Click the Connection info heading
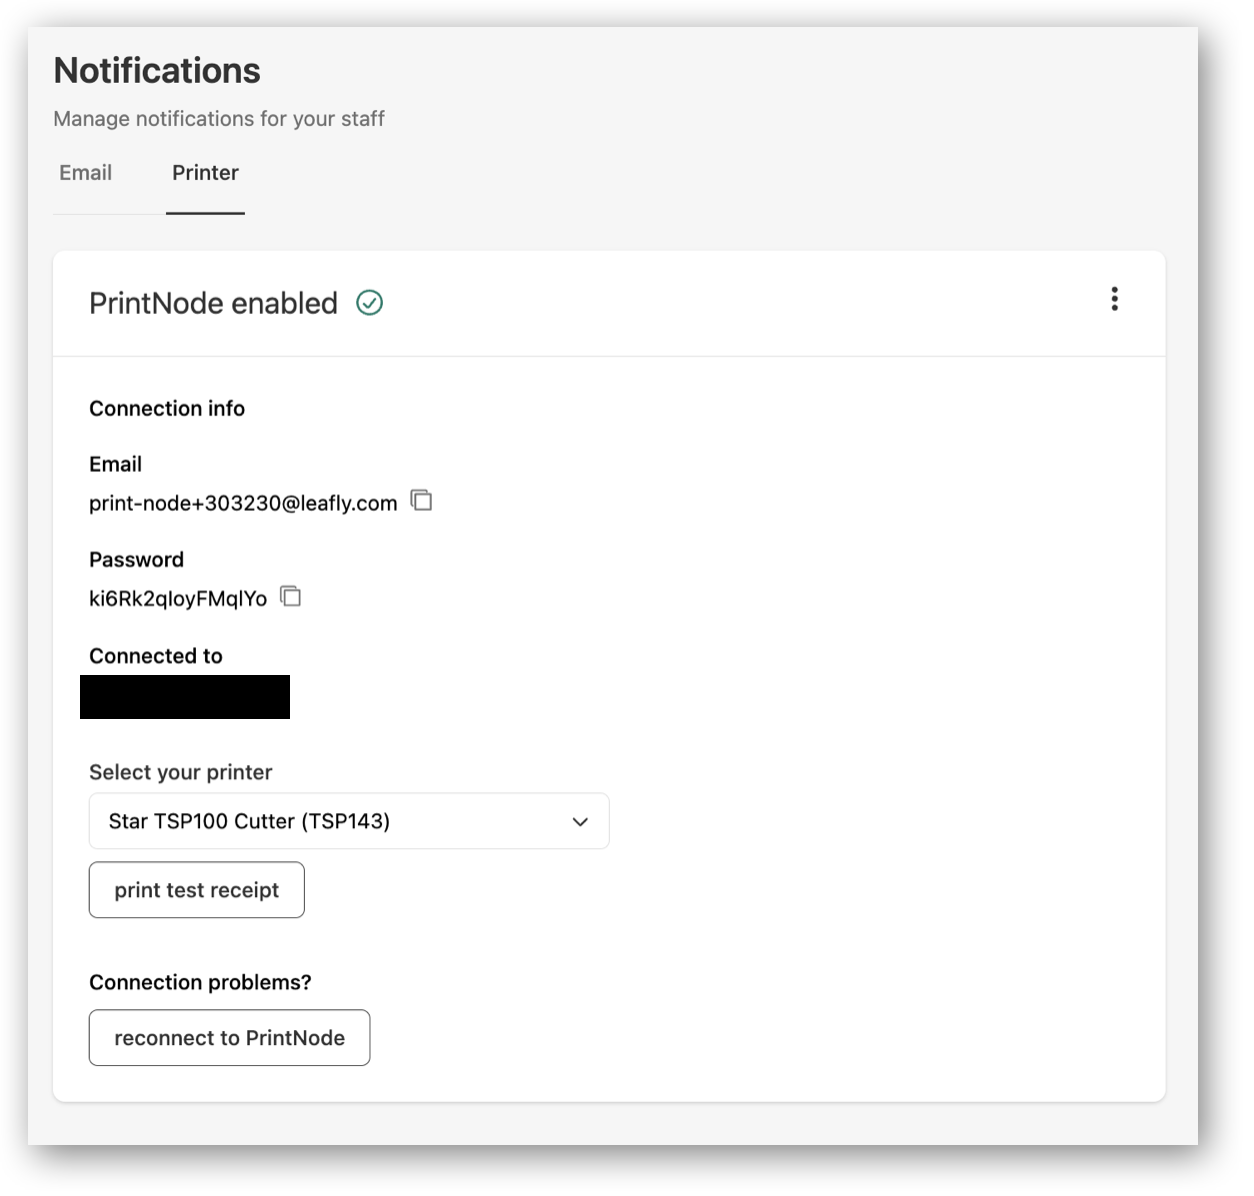This screenshot has height=1196, width=1254. coord(167,408)
